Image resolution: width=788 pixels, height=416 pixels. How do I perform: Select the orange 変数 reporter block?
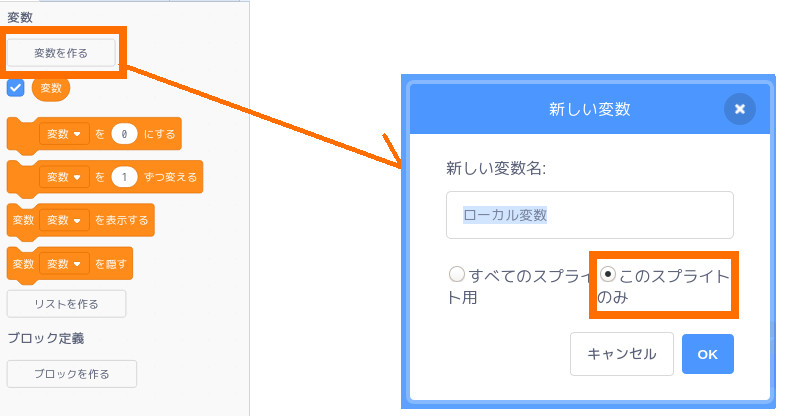(51, 88)
